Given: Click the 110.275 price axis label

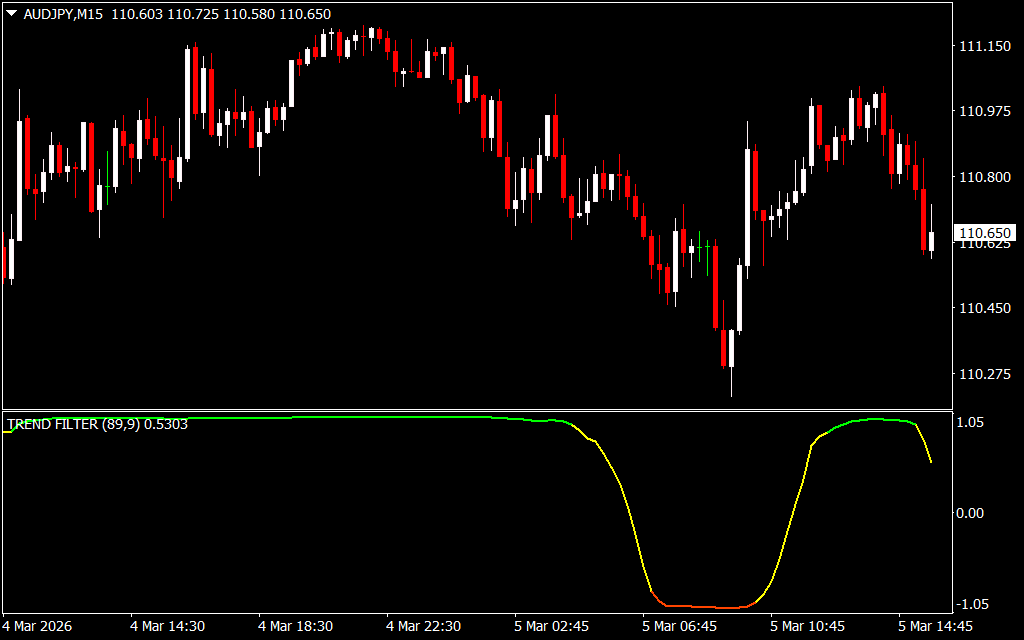Looking at the screenshot, I should [x=984, y=375].
